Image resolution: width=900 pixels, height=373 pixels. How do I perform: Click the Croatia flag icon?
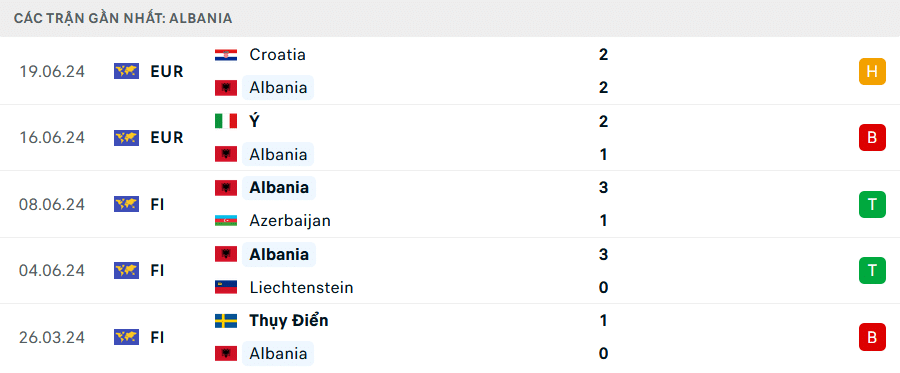pyautogui.click(x=226, y=55)
